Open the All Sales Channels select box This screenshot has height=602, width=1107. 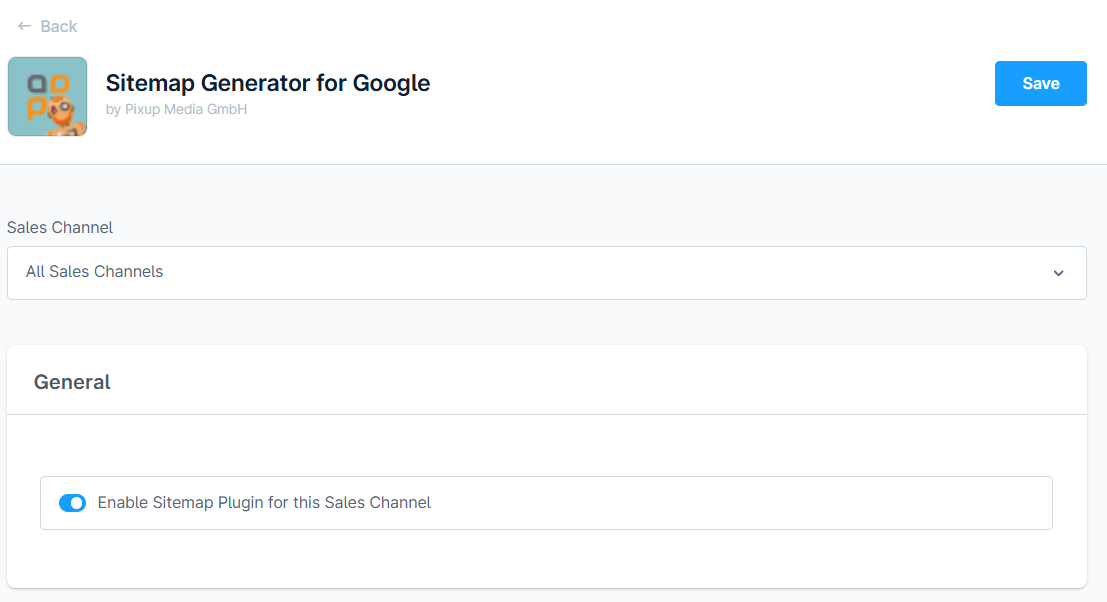click(x=546, y=272)
